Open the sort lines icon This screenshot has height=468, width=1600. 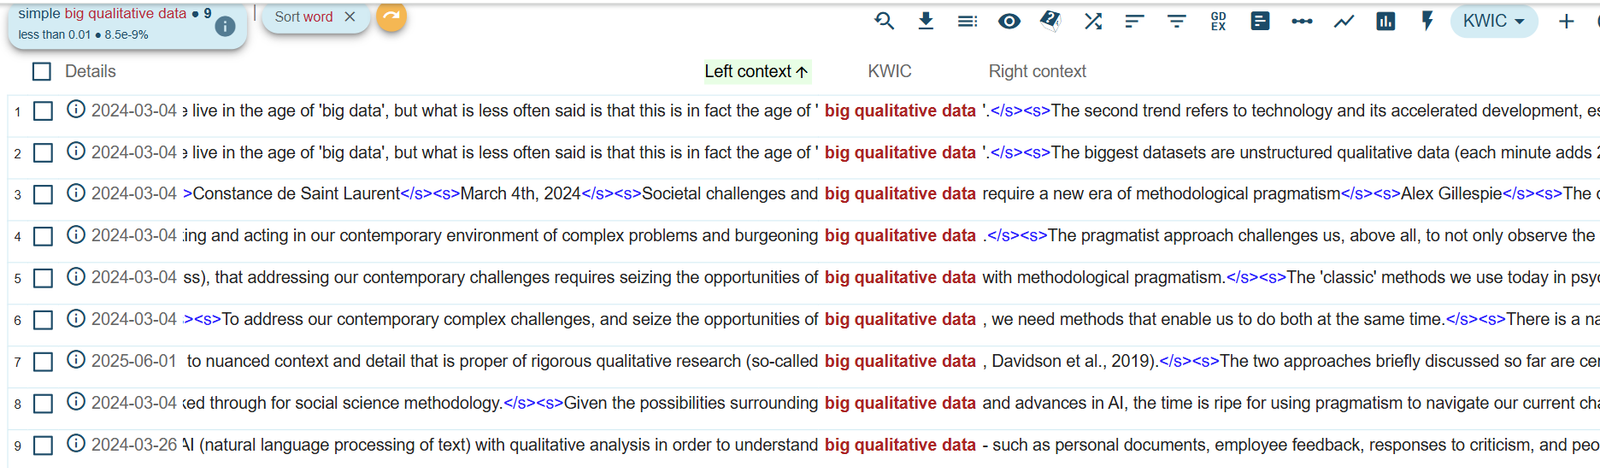(1134, 21)
